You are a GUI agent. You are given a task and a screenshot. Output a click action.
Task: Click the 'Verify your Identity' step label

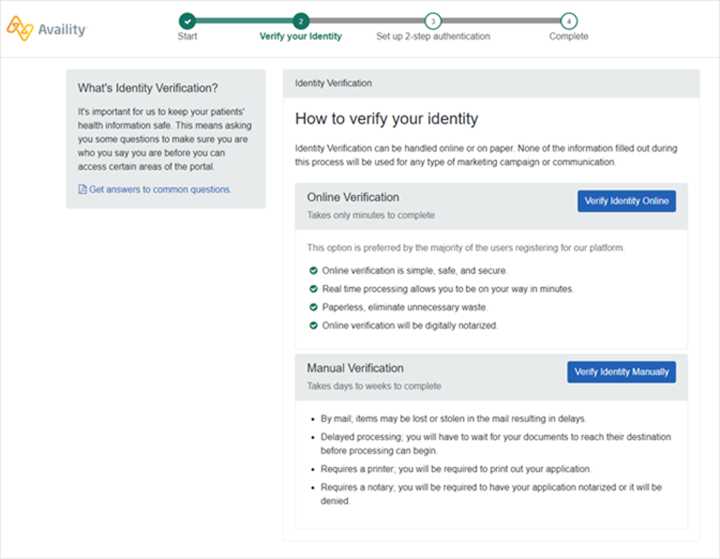click(x=301, y=36)
